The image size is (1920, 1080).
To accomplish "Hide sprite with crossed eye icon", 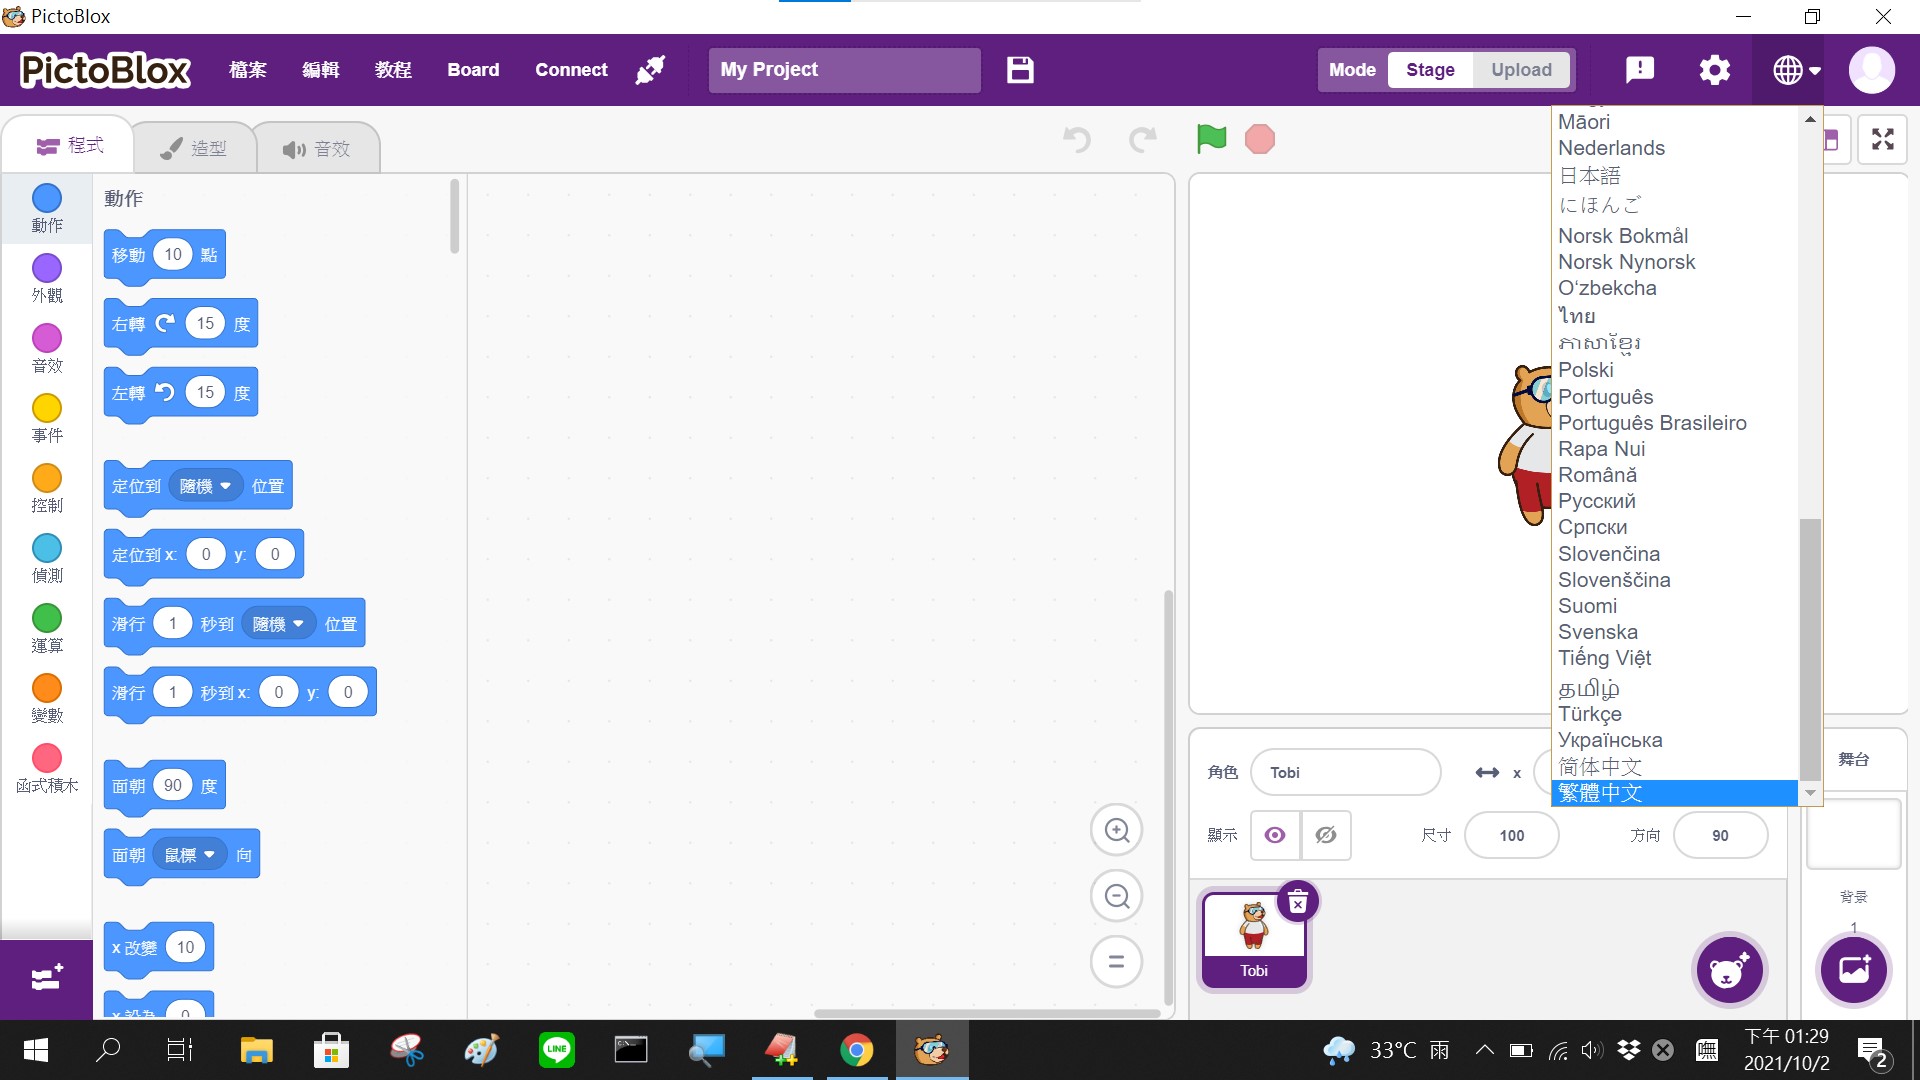I will (1326, 835).
